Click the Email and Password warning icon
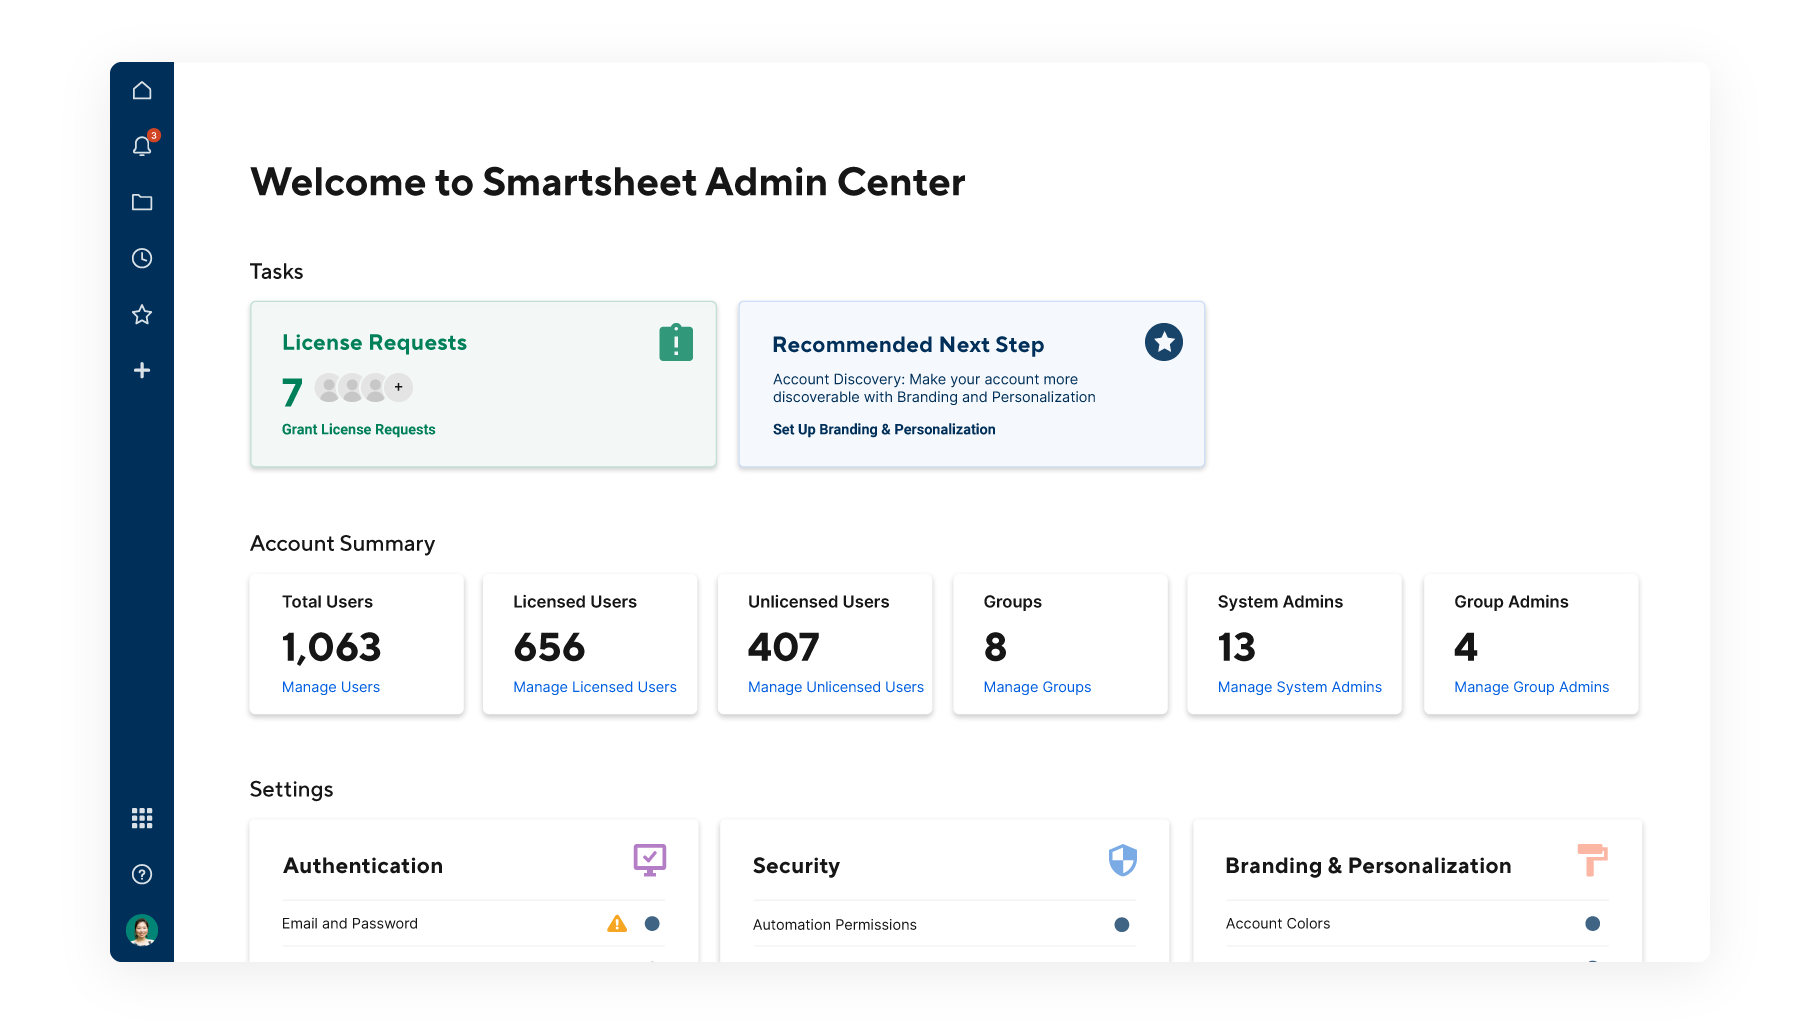This screenshot has width=1820, height=1024. point(617,924)
